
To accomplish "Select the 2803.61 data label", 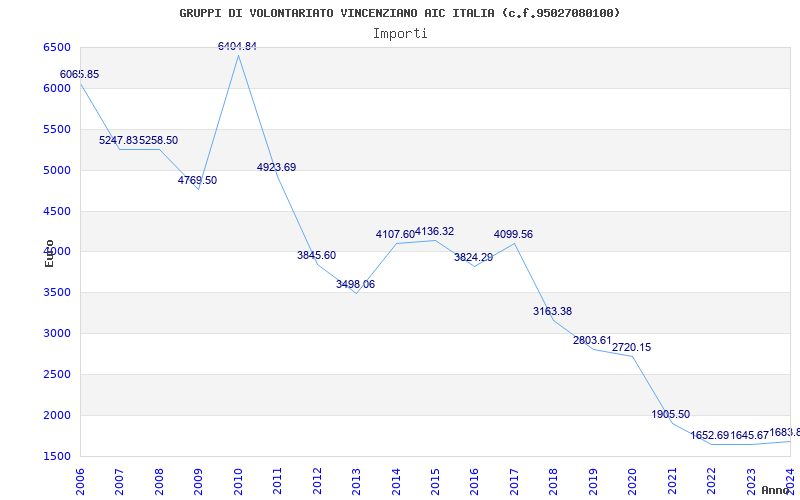I will point(592,340).
